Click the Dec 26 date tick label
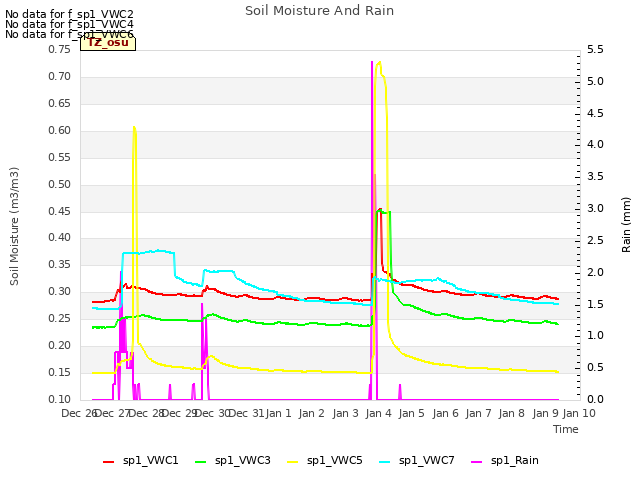Viewport: 640px width, 480px height. click(x=79, y=413)
